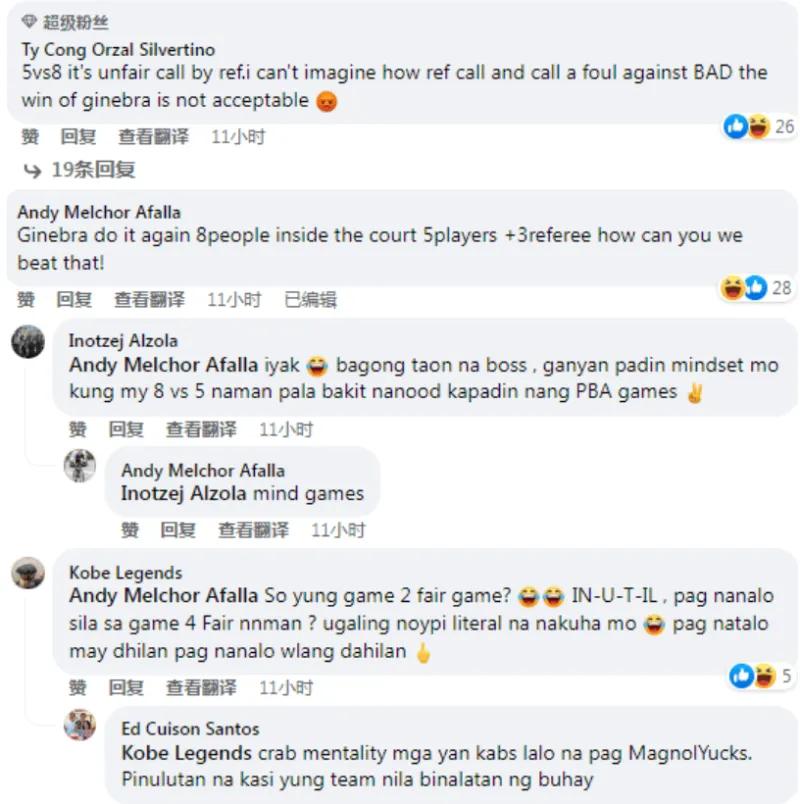The height and width of the screenshot is (804, 800).
Task: Click Andy Melchor Afalla's reply avatar
Action: coord(79,466)
